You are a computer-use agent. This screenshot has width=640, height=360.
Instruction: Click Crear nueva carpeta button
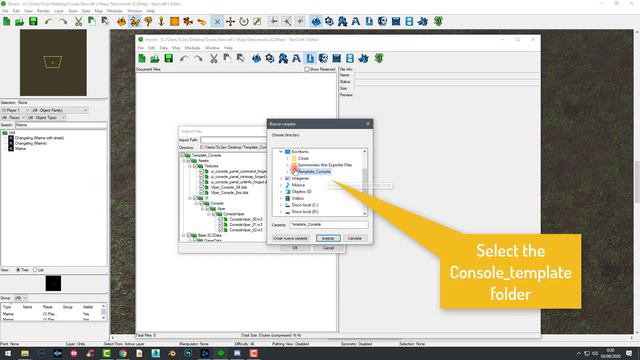290,238
